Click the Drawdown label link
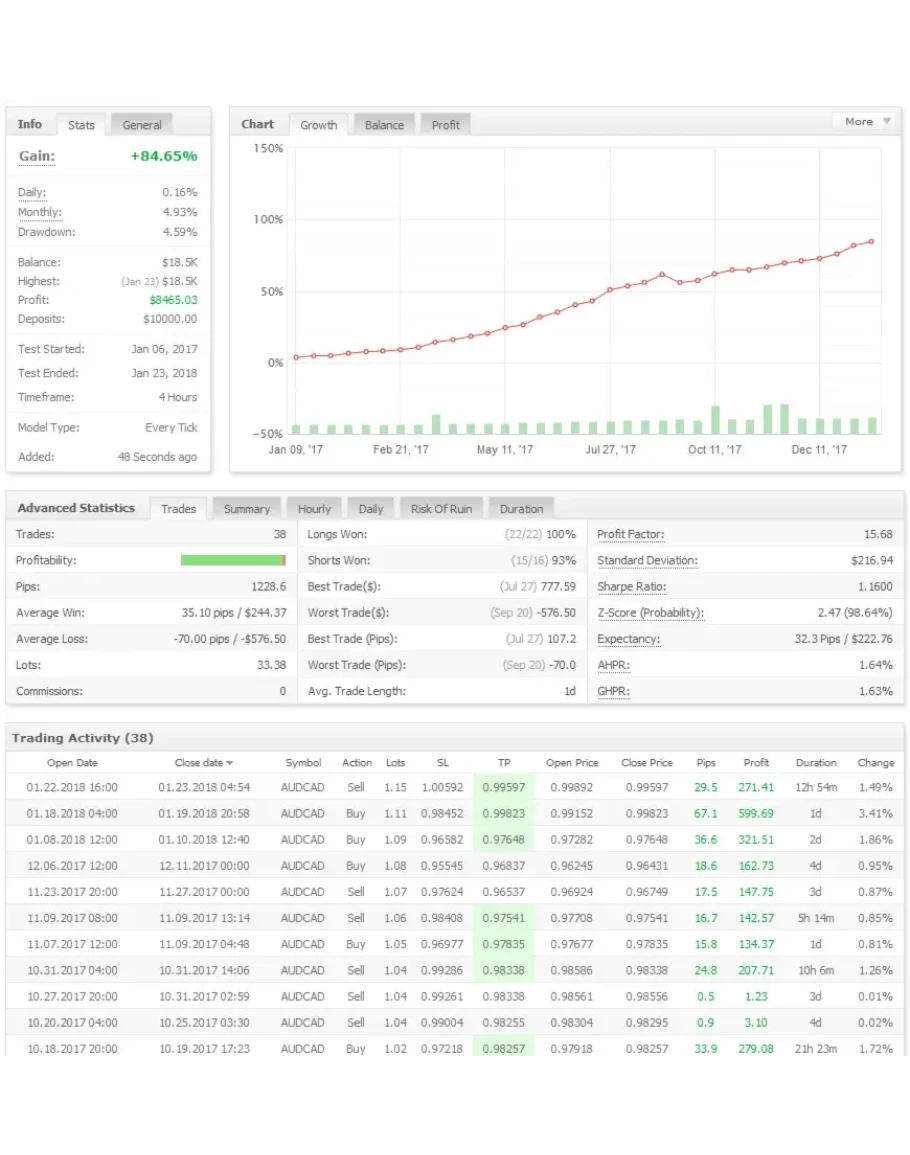Image resolution: width=910 pixels, height=1155 pixels. point(46,232)
